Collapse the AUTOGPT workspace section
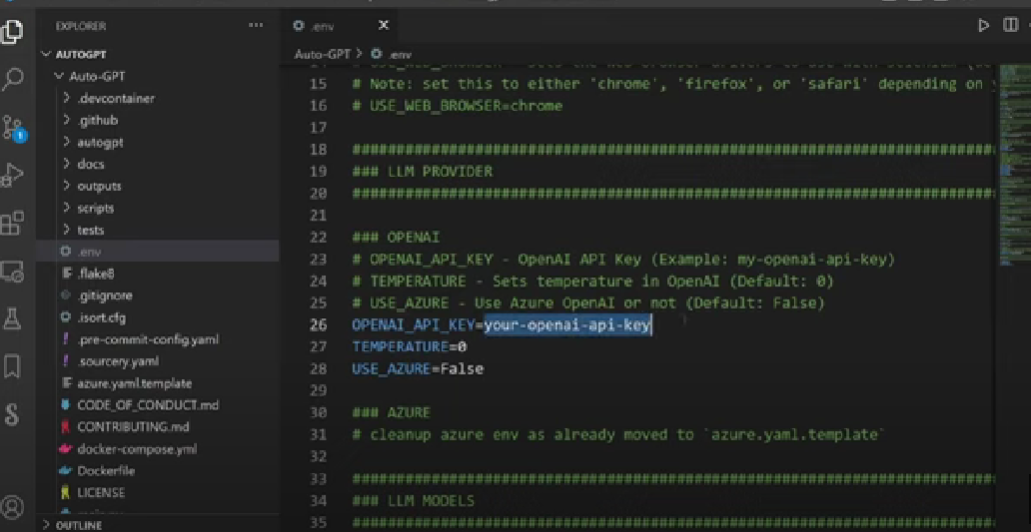Viewport: 1031px width, 532px height. point(81,54)
